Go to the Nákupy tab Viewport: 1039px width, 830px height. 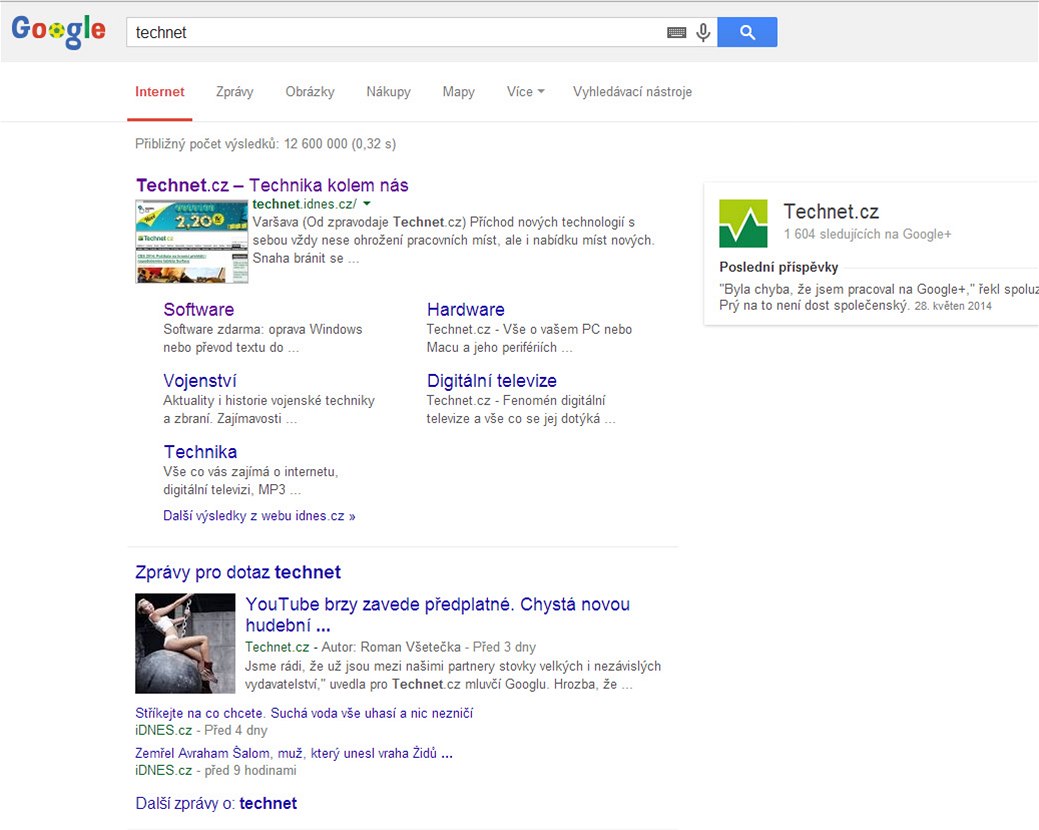388,92
